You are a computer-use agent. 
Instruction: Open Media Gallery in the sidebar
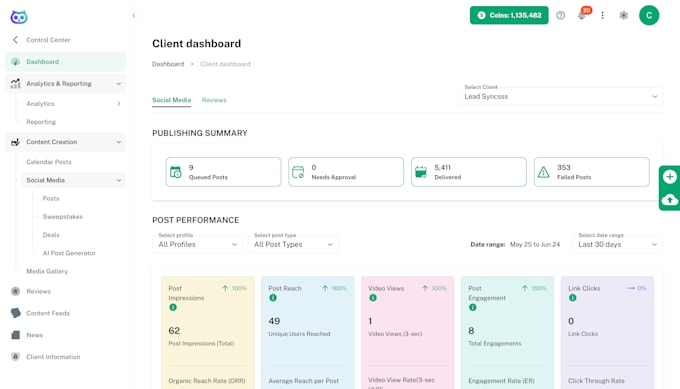coord(47,271)
